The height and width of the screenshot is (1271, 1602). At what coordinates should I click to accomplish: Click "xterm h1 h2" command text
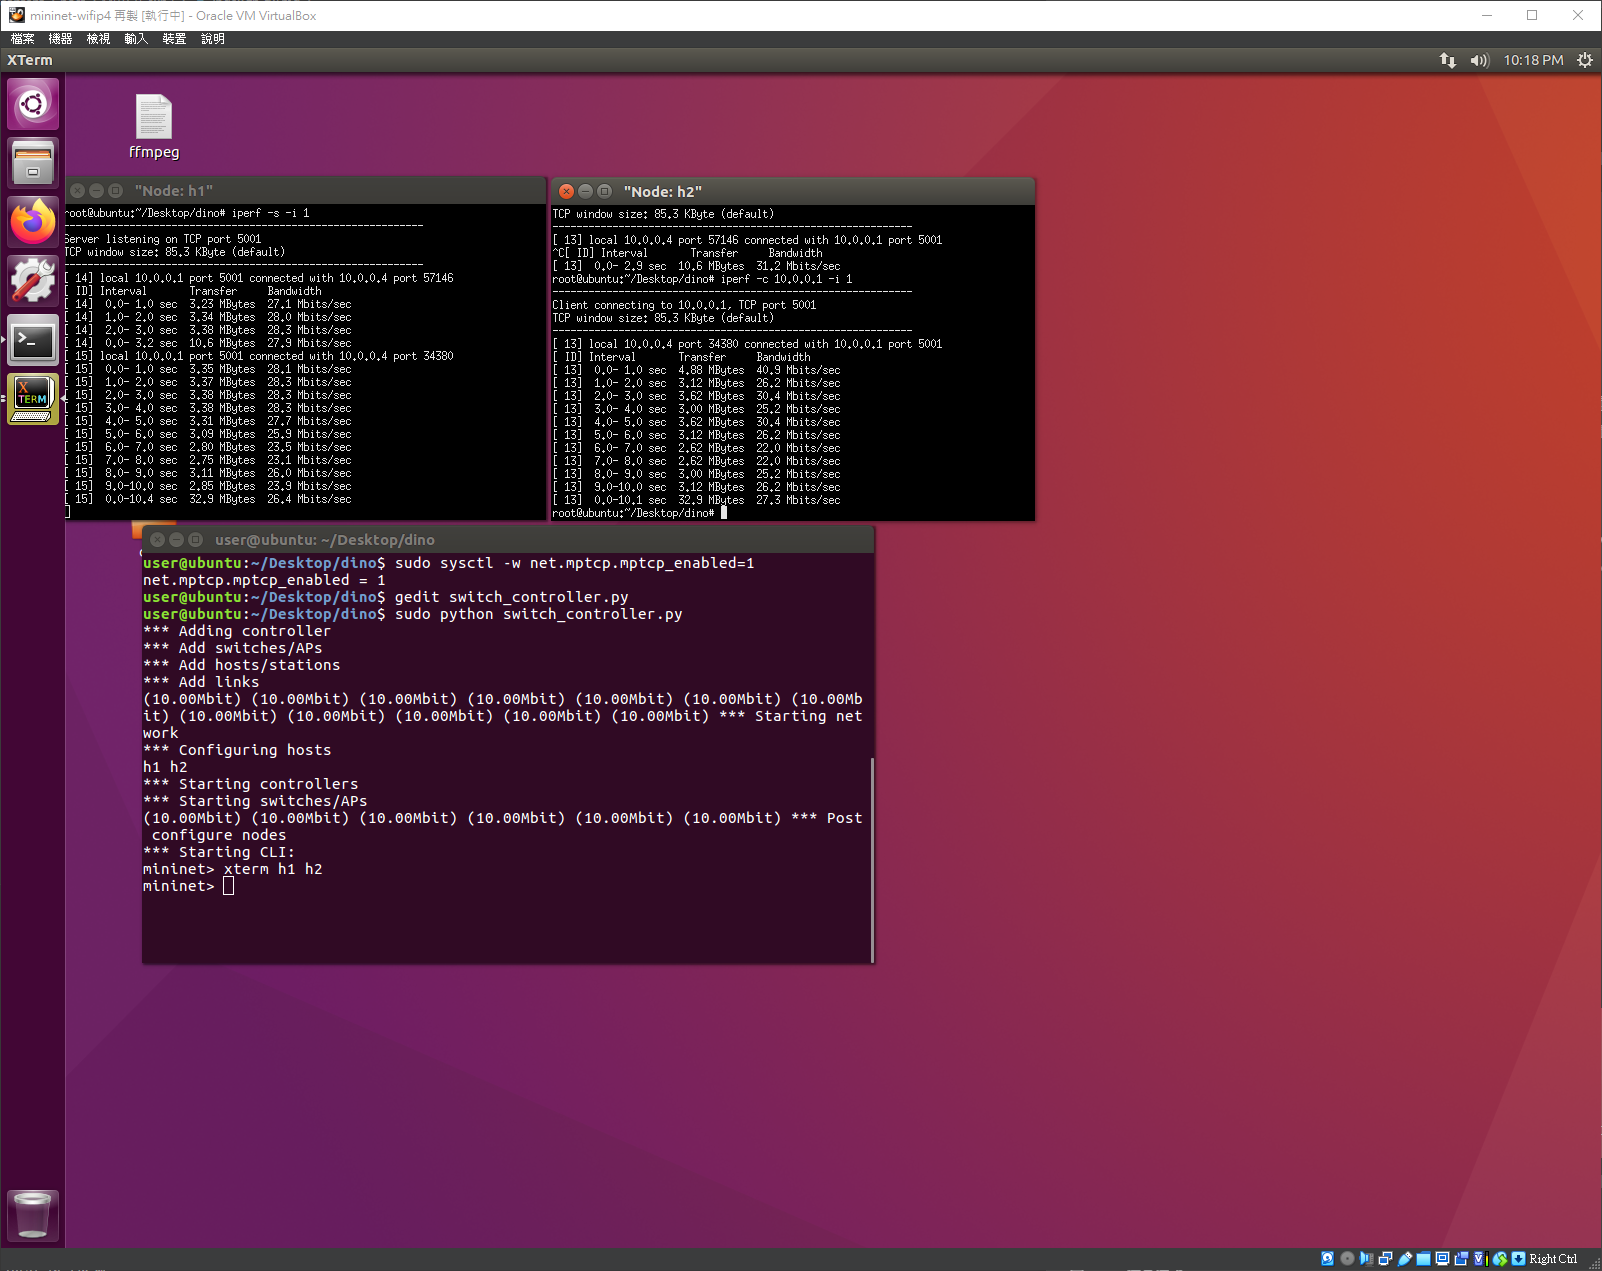click(273, 869)
